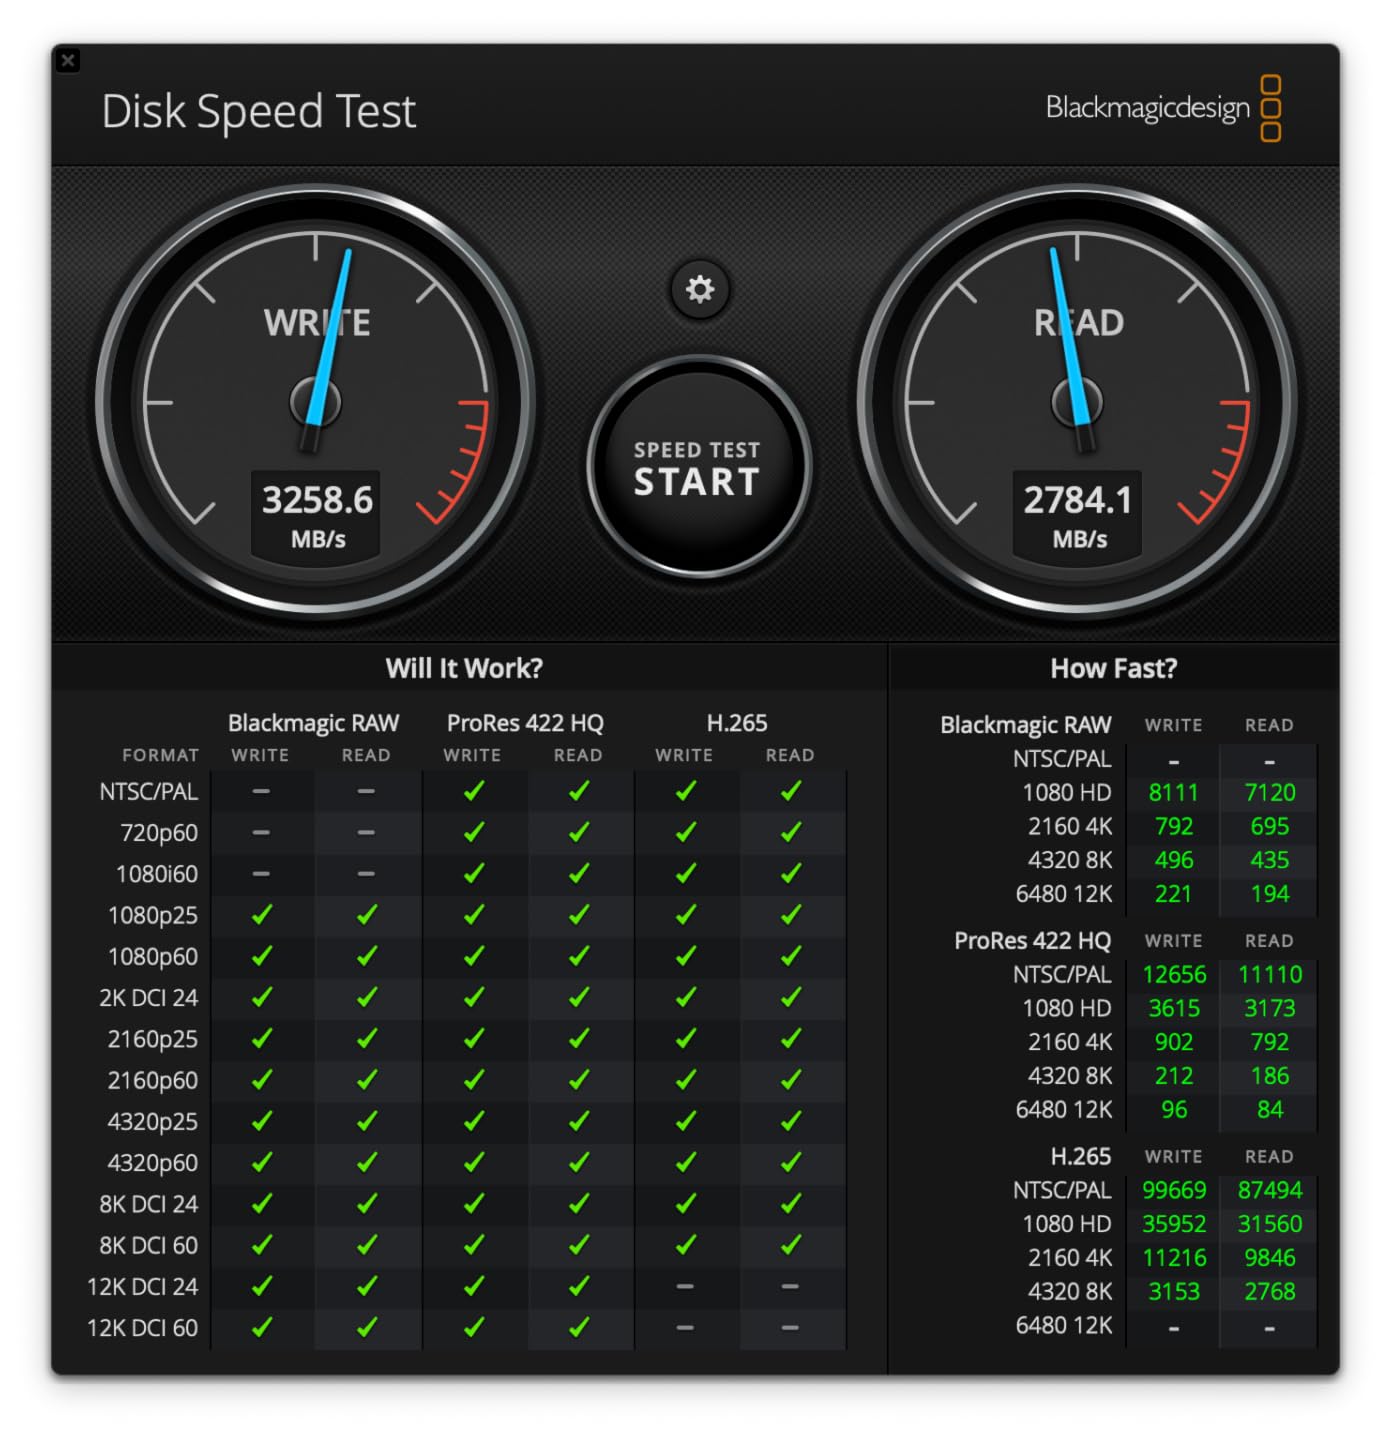Switch to the Will It Work panel

pos(465,668)
